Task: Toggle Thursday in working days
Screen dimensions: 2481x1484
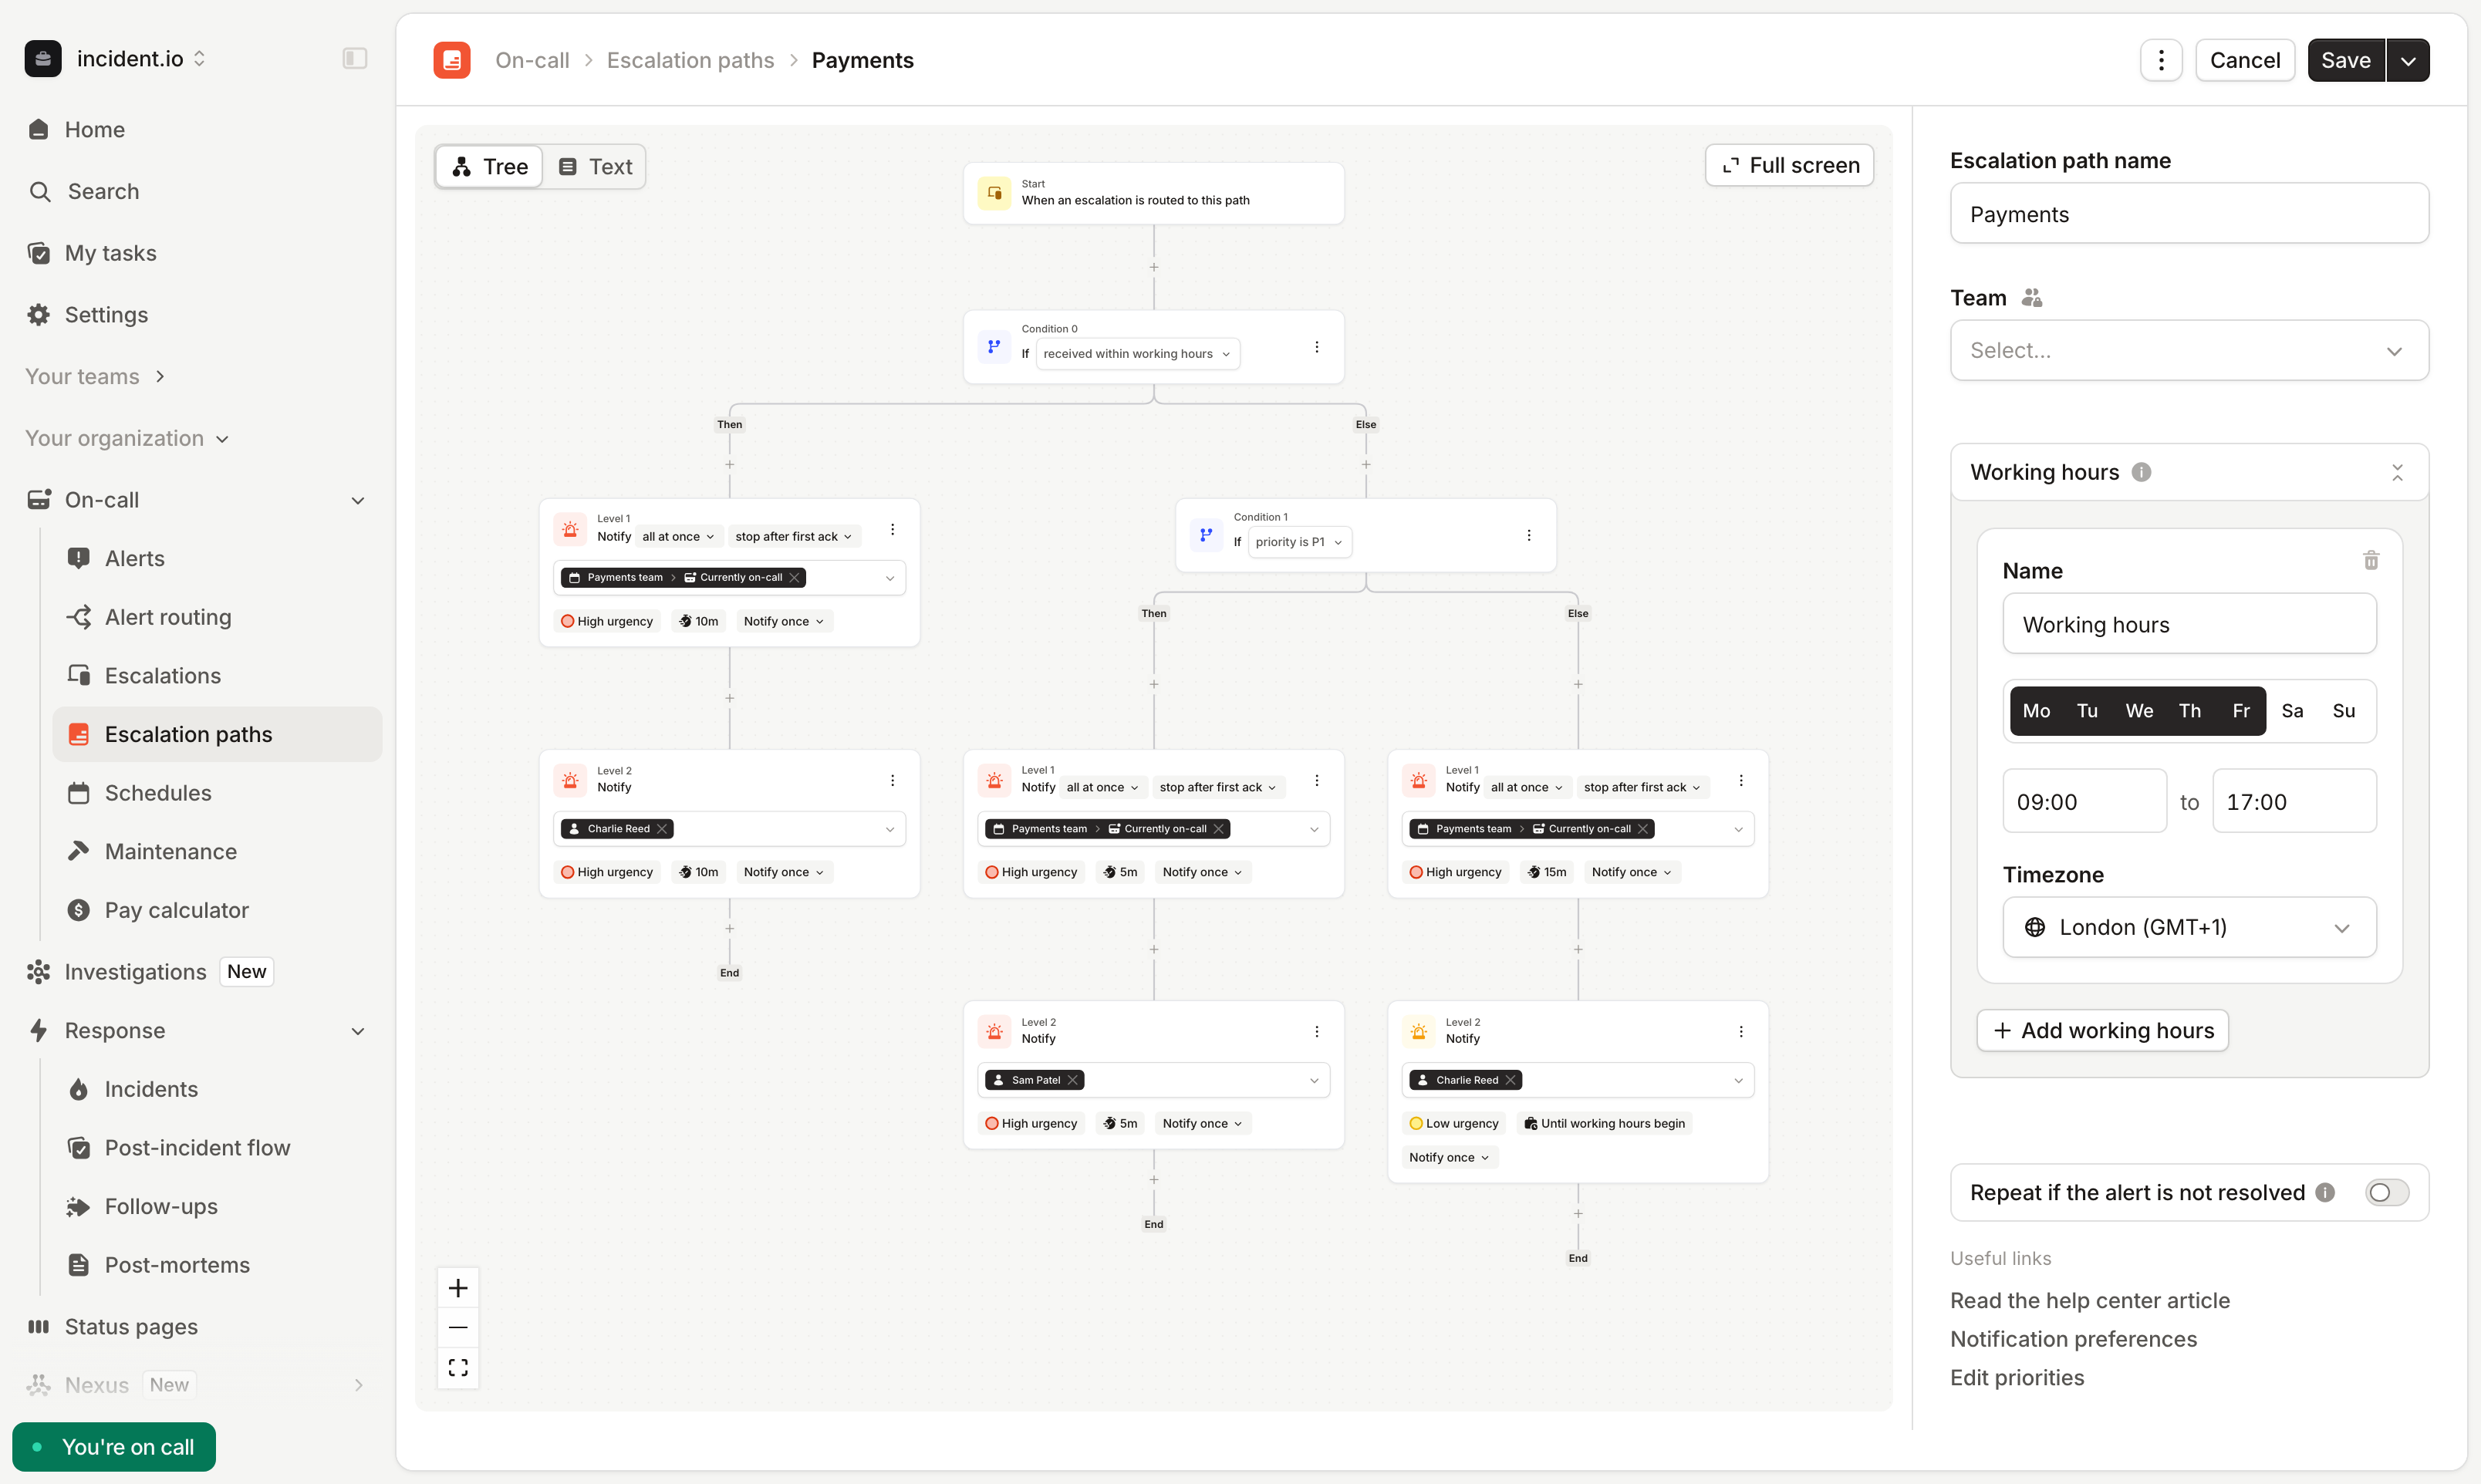Action: pyautogui.click(x=2190, y=711)
